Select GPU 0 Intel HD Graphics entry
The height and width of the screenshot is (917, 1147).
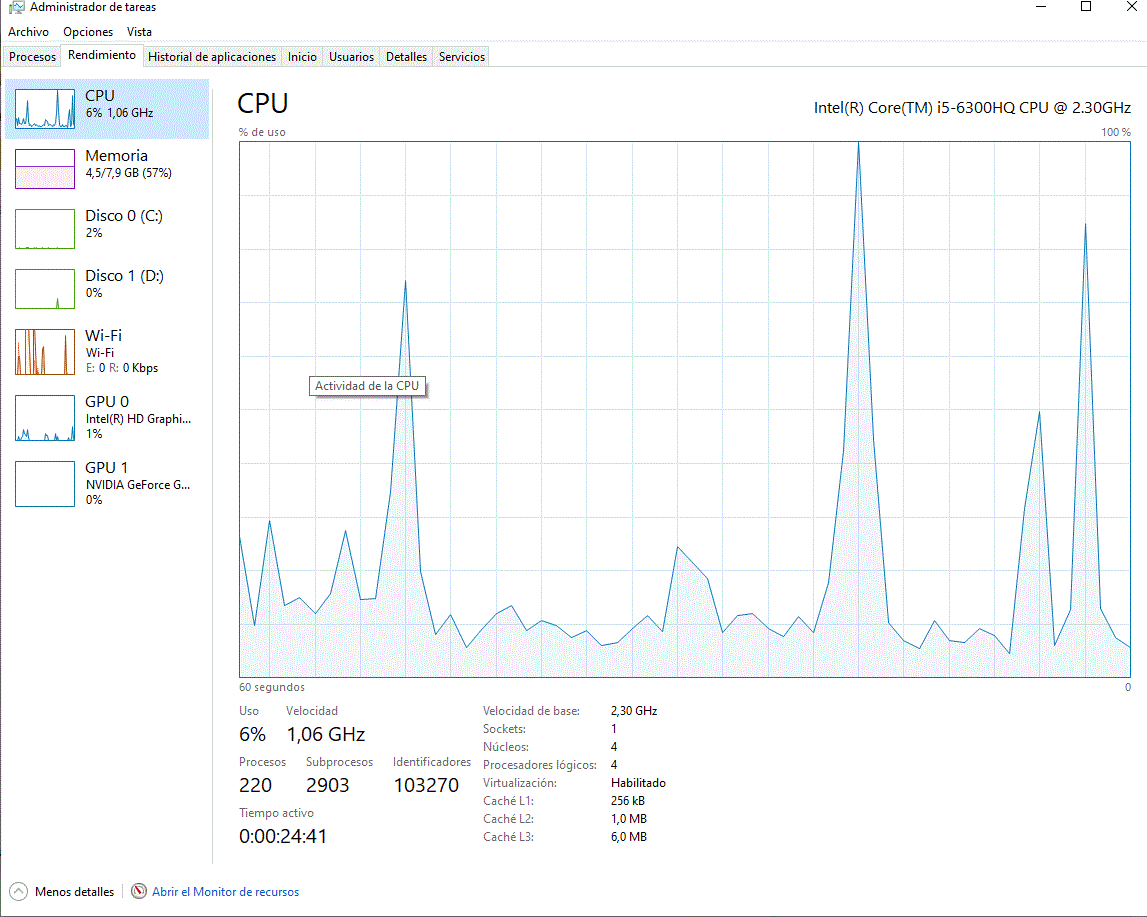point(107,418)
